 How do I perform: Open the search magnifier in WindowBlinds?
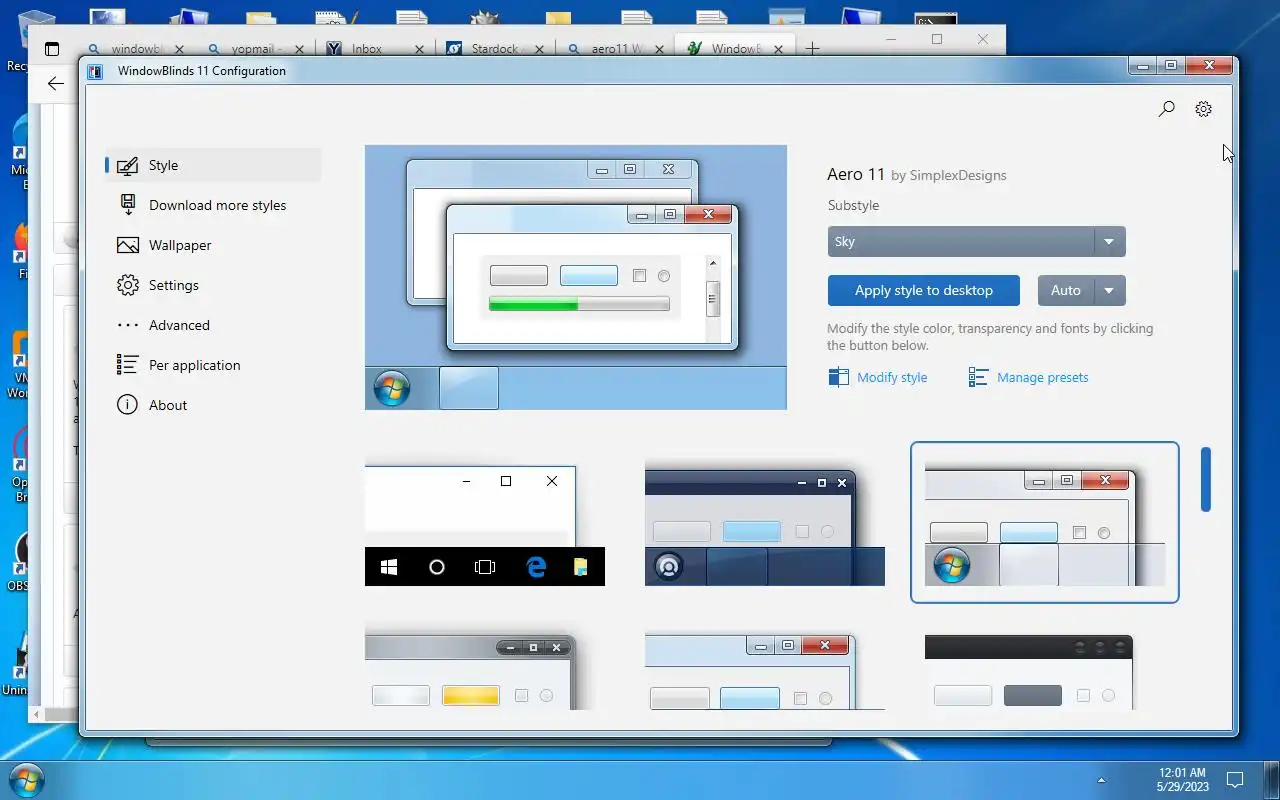point(1166,109)
